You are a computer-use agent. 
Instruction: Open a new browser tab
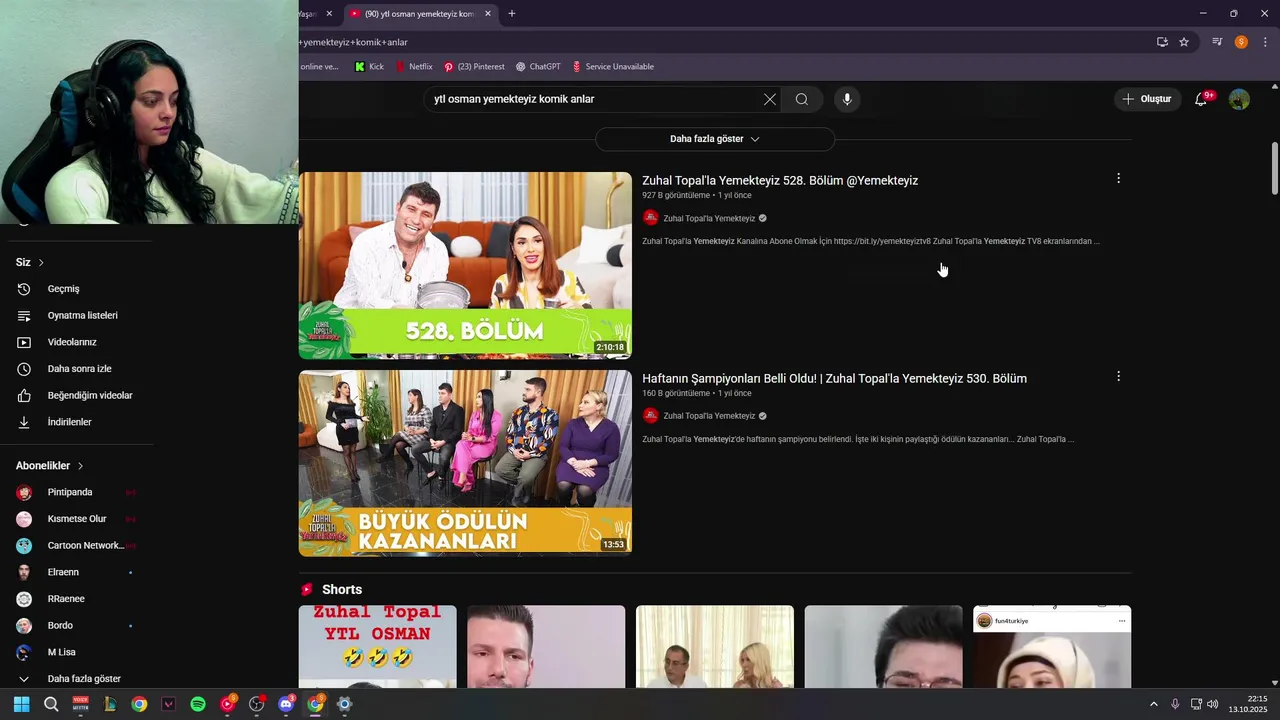click(x=512, y=14)
